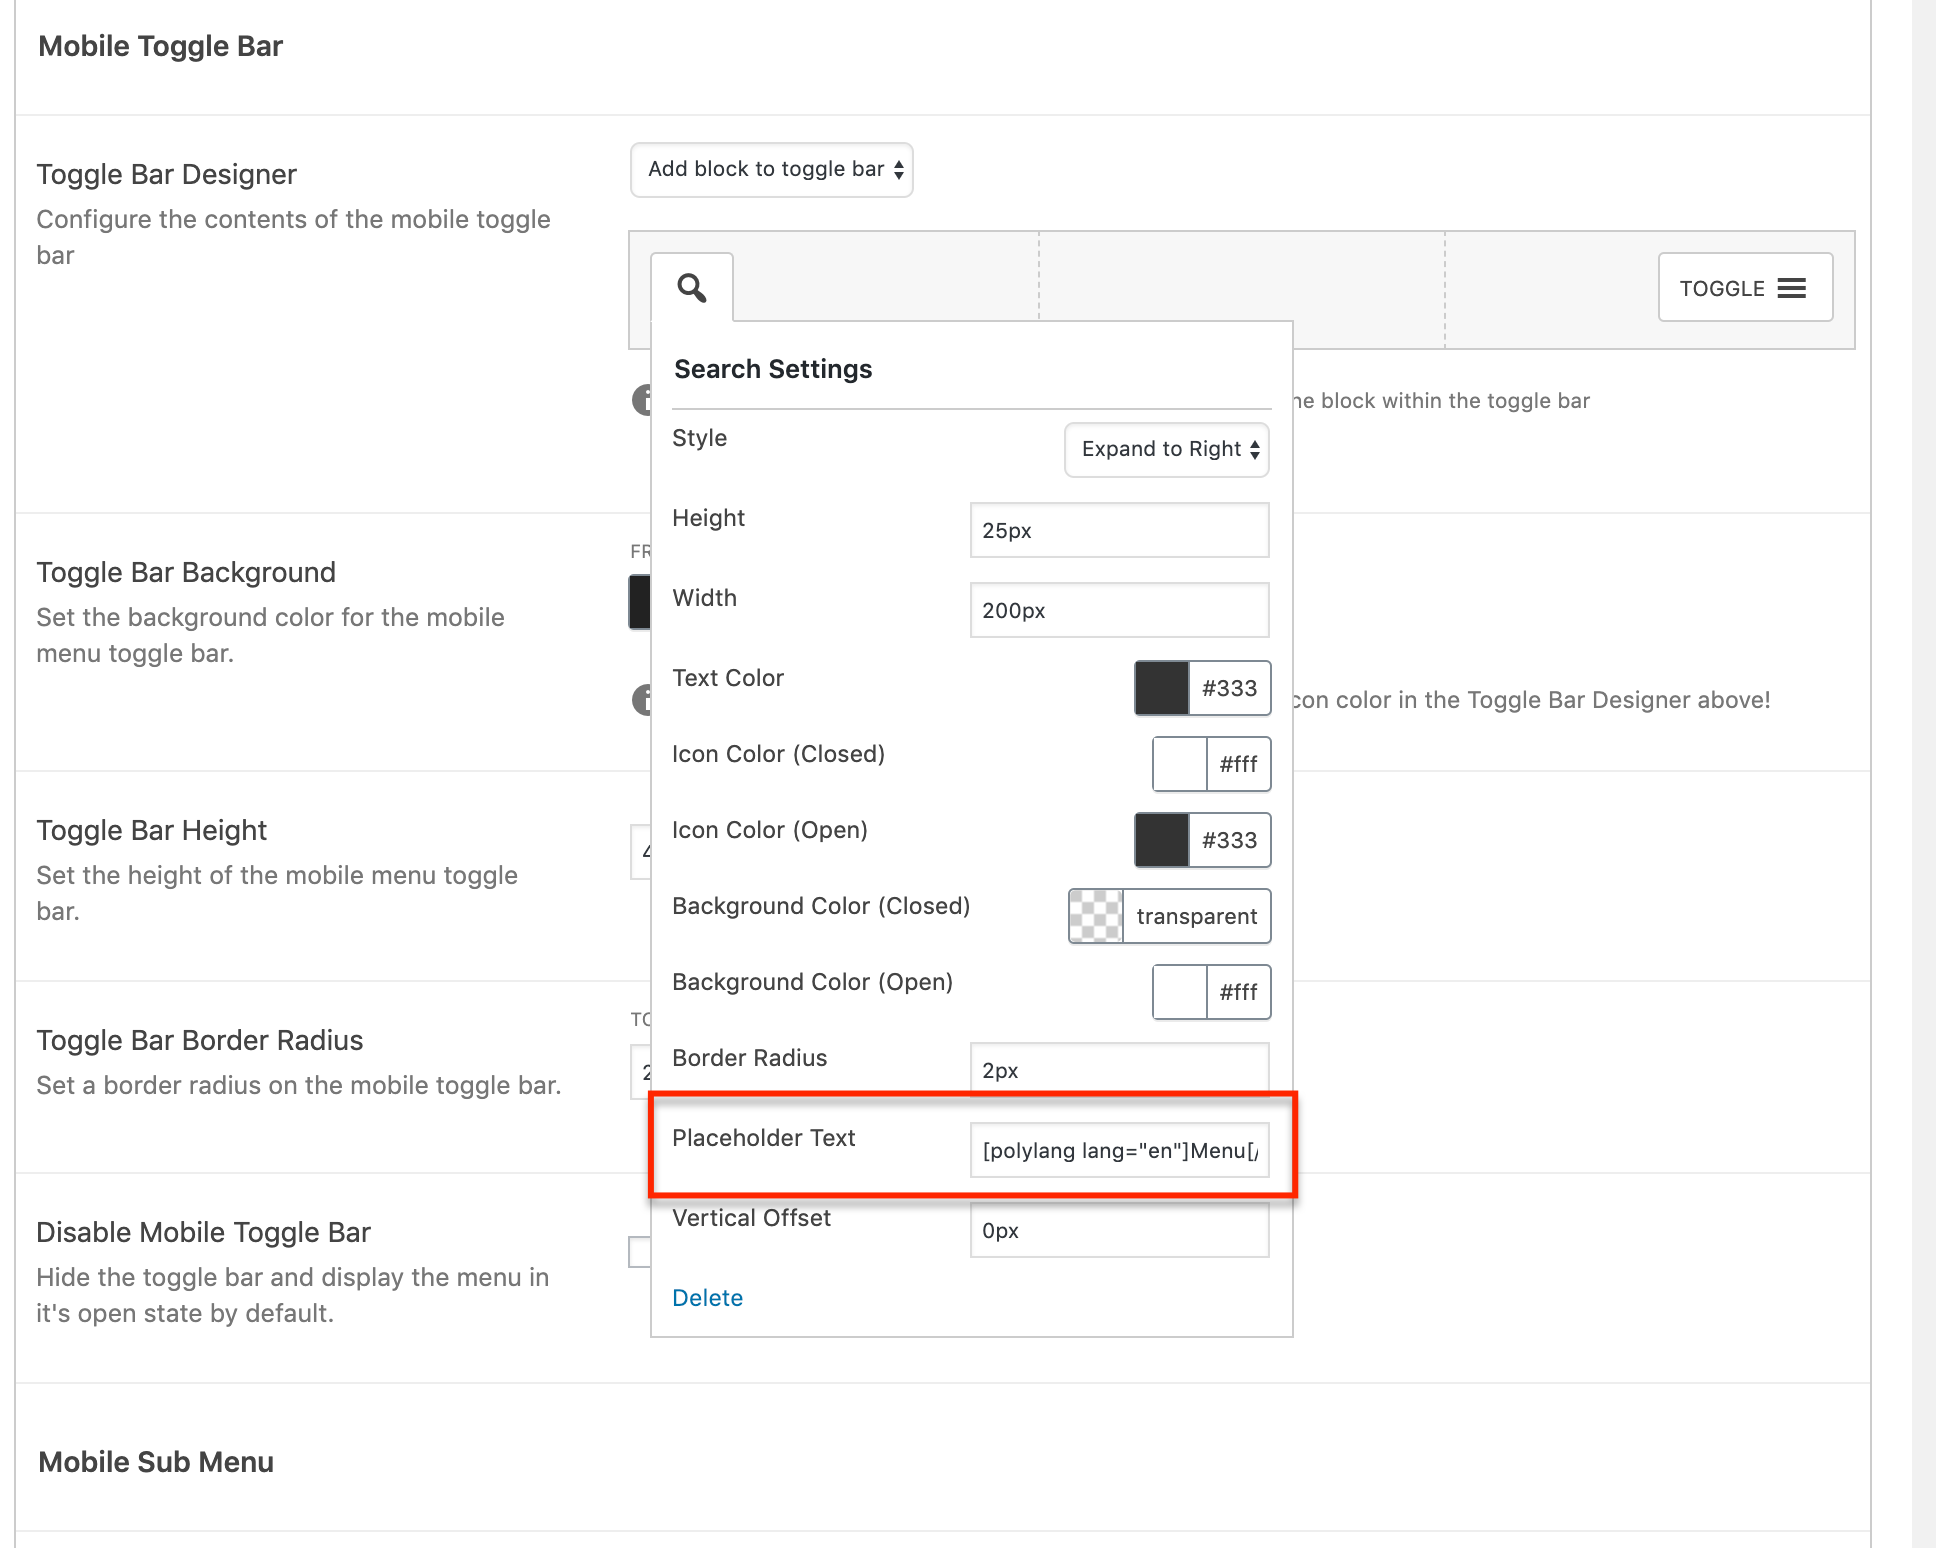The width and height of the screenshot is (1936, 1548).
Task: Click the Delete link in Search Settings
Action: coord(707,1298)
